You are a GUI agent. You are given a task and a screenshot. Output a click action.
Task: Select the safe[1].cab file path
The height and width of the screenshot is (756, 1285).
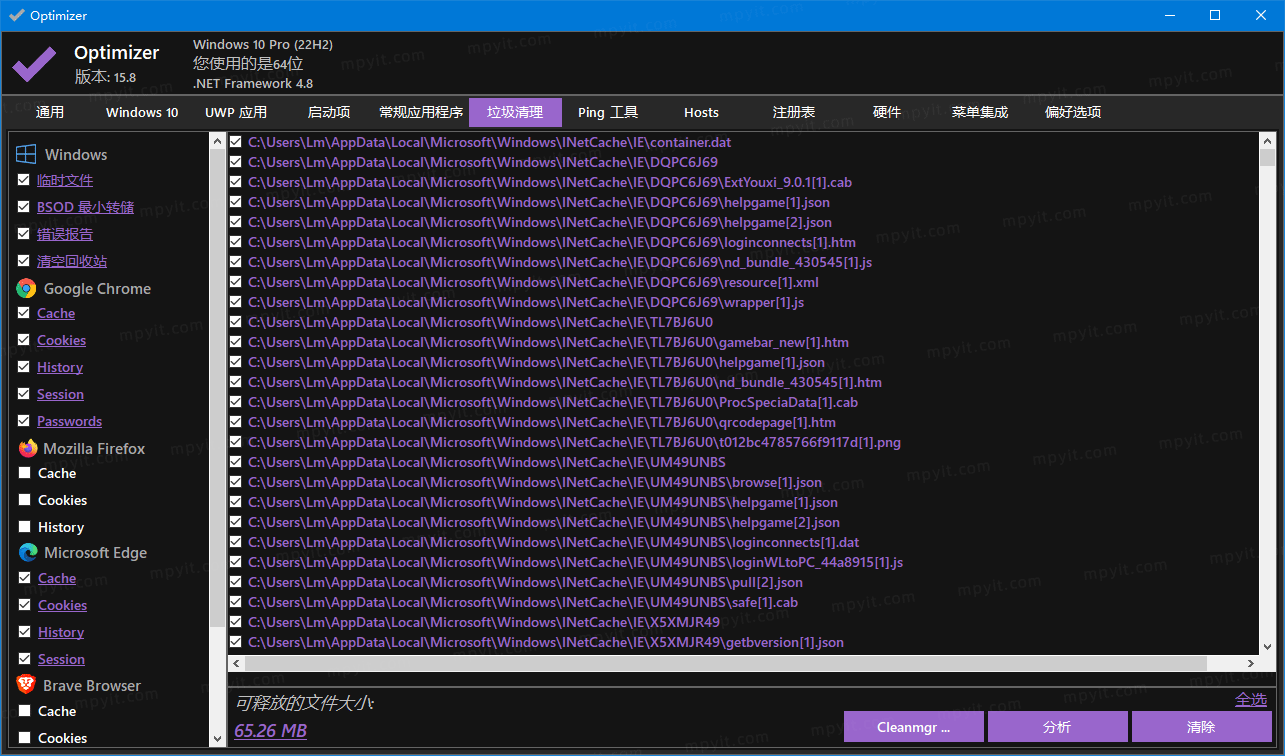point(523,602)
